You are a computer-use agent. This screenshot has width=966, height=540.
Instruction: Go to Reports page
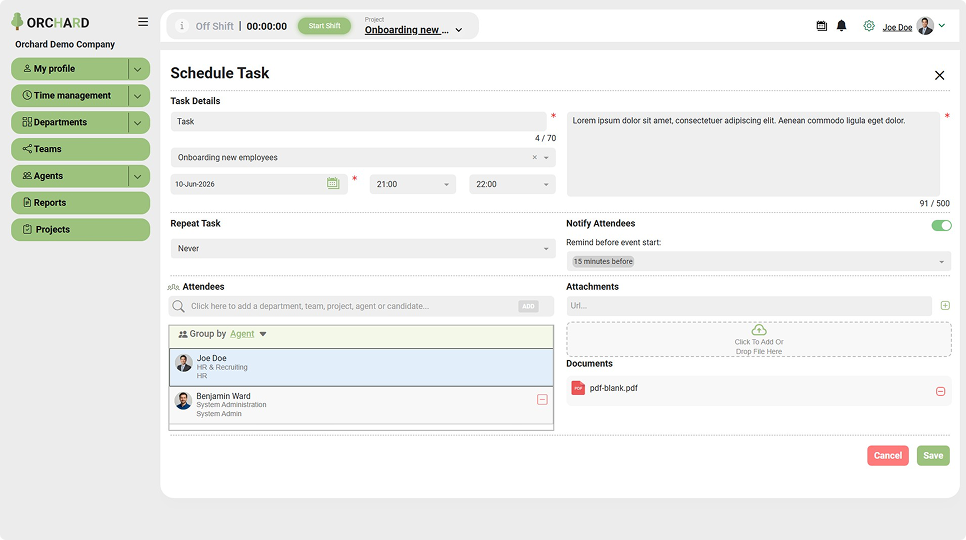pos(80,203)
